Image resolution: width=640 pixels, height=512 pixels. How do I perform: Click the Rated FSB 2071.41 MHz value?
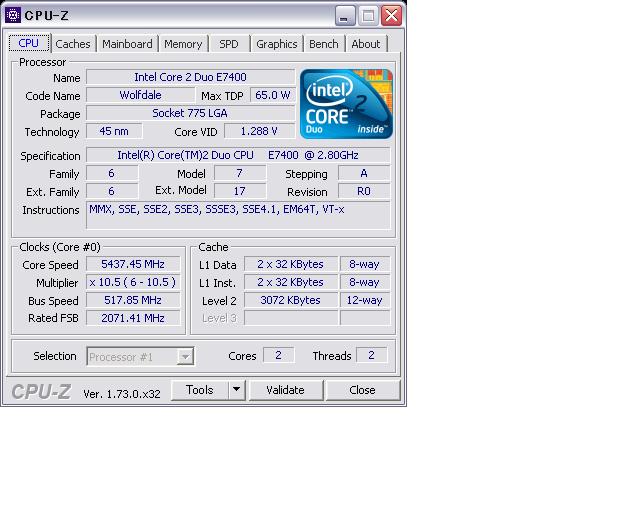[x=133, y=318]
